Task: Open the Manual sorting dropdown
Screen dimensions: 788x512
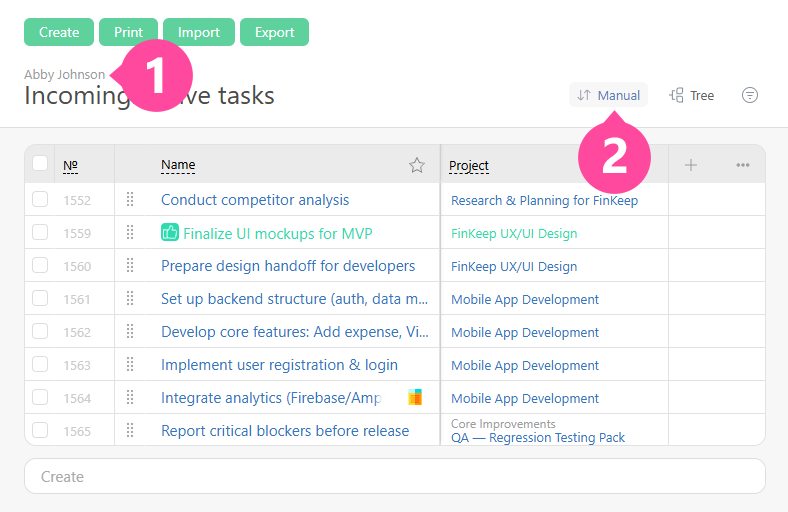Action: coord(609,95)
